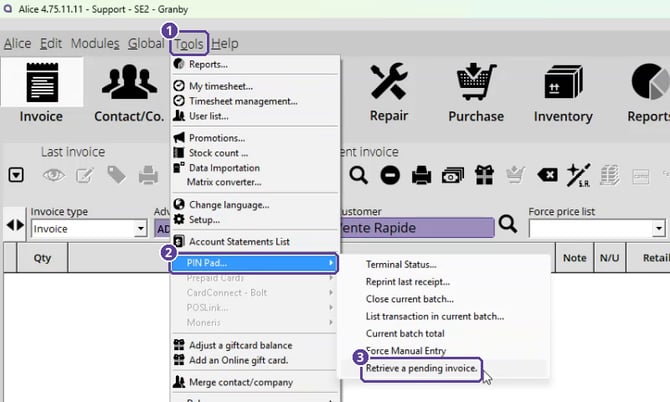This screenshot has height=402, width=670.
Task: Click the Note column header
Action: pyautogui.click(x=574, y=258)
